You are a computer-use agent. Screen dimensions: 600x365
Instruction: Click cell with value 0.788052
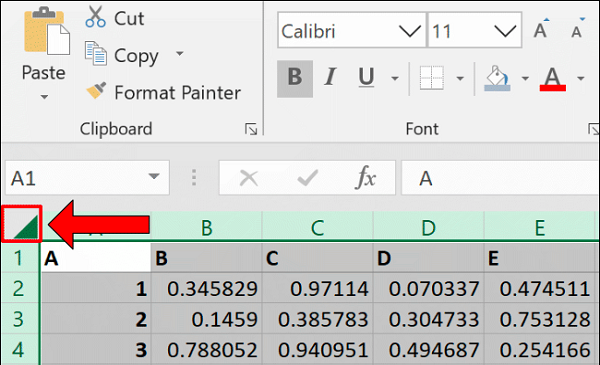207,349
